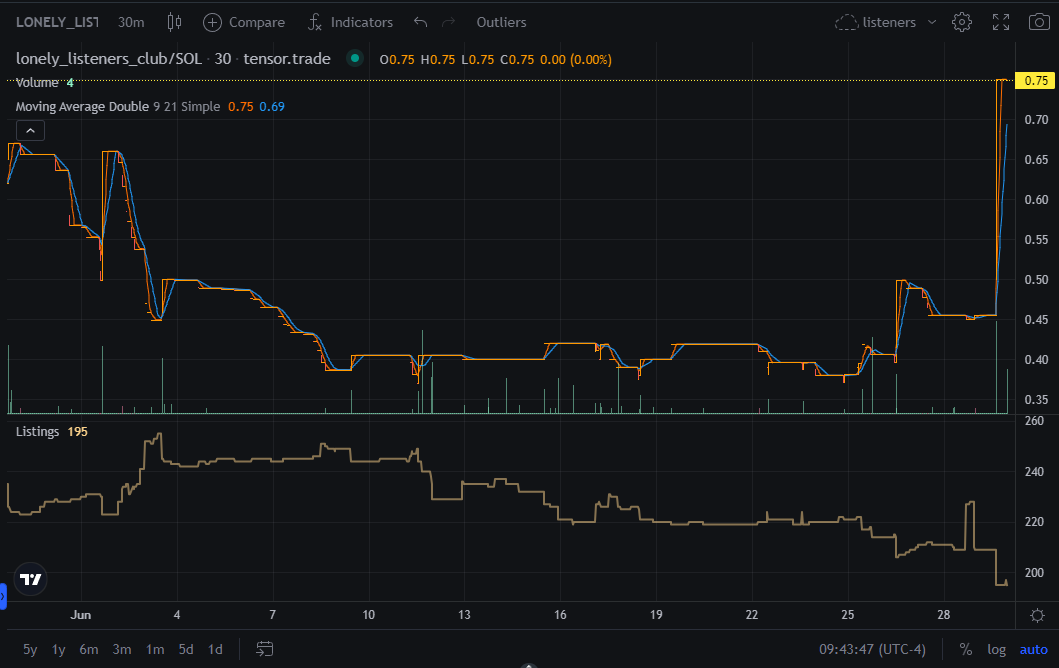Click the Jun date label on time axis
Viewport: 1059px width, 668px height.
pyautogui.click(x=80, y=615)
